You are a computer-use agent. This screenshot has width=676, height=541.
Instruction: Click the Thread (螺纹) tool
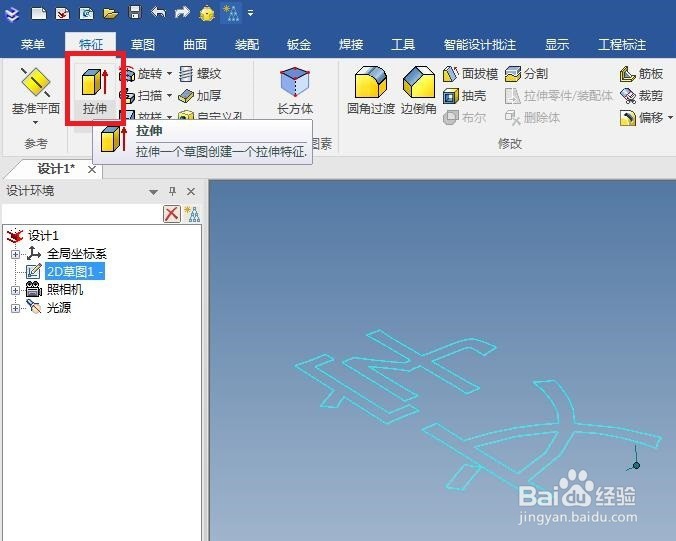[x=200, y=74]
